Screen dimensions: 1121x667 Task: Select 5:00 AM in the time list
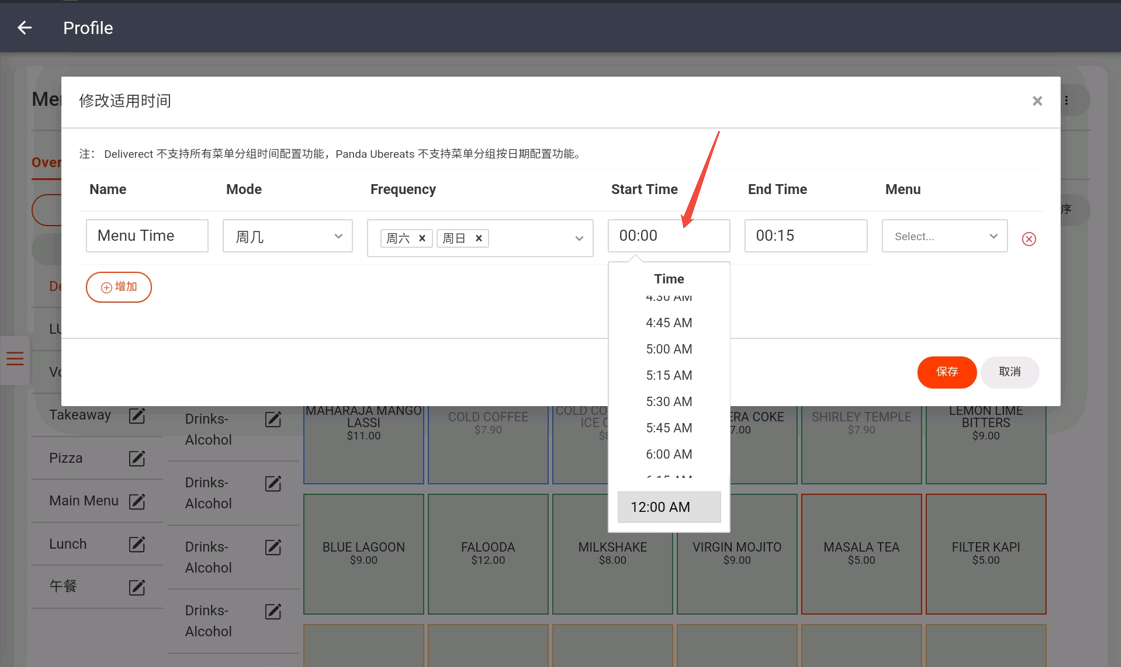click(x=668, y=349)
